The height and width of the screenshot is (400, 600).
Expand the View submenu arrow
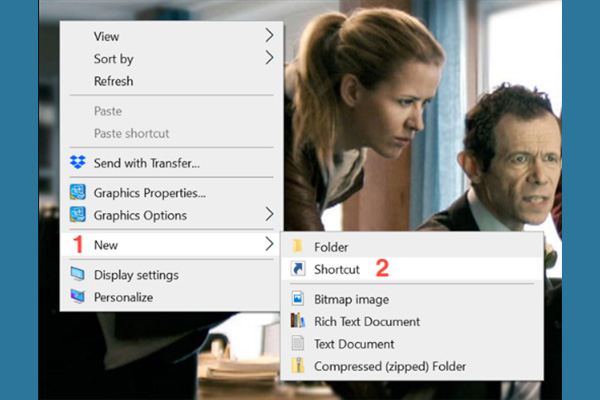269,35
